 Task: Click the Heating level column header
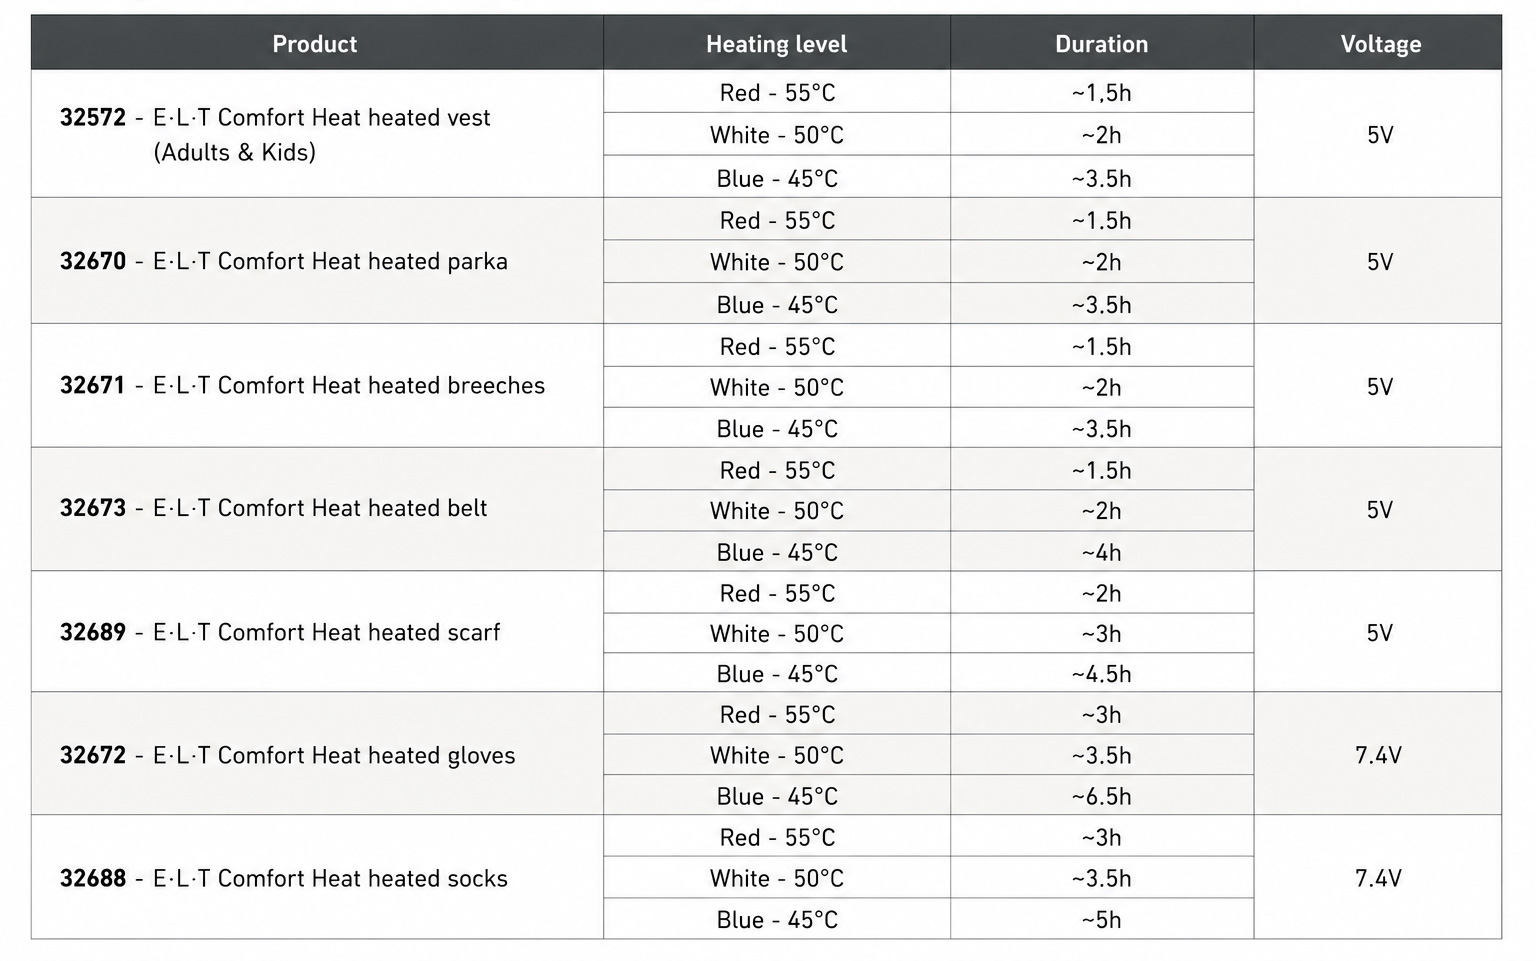coord(776,43)
